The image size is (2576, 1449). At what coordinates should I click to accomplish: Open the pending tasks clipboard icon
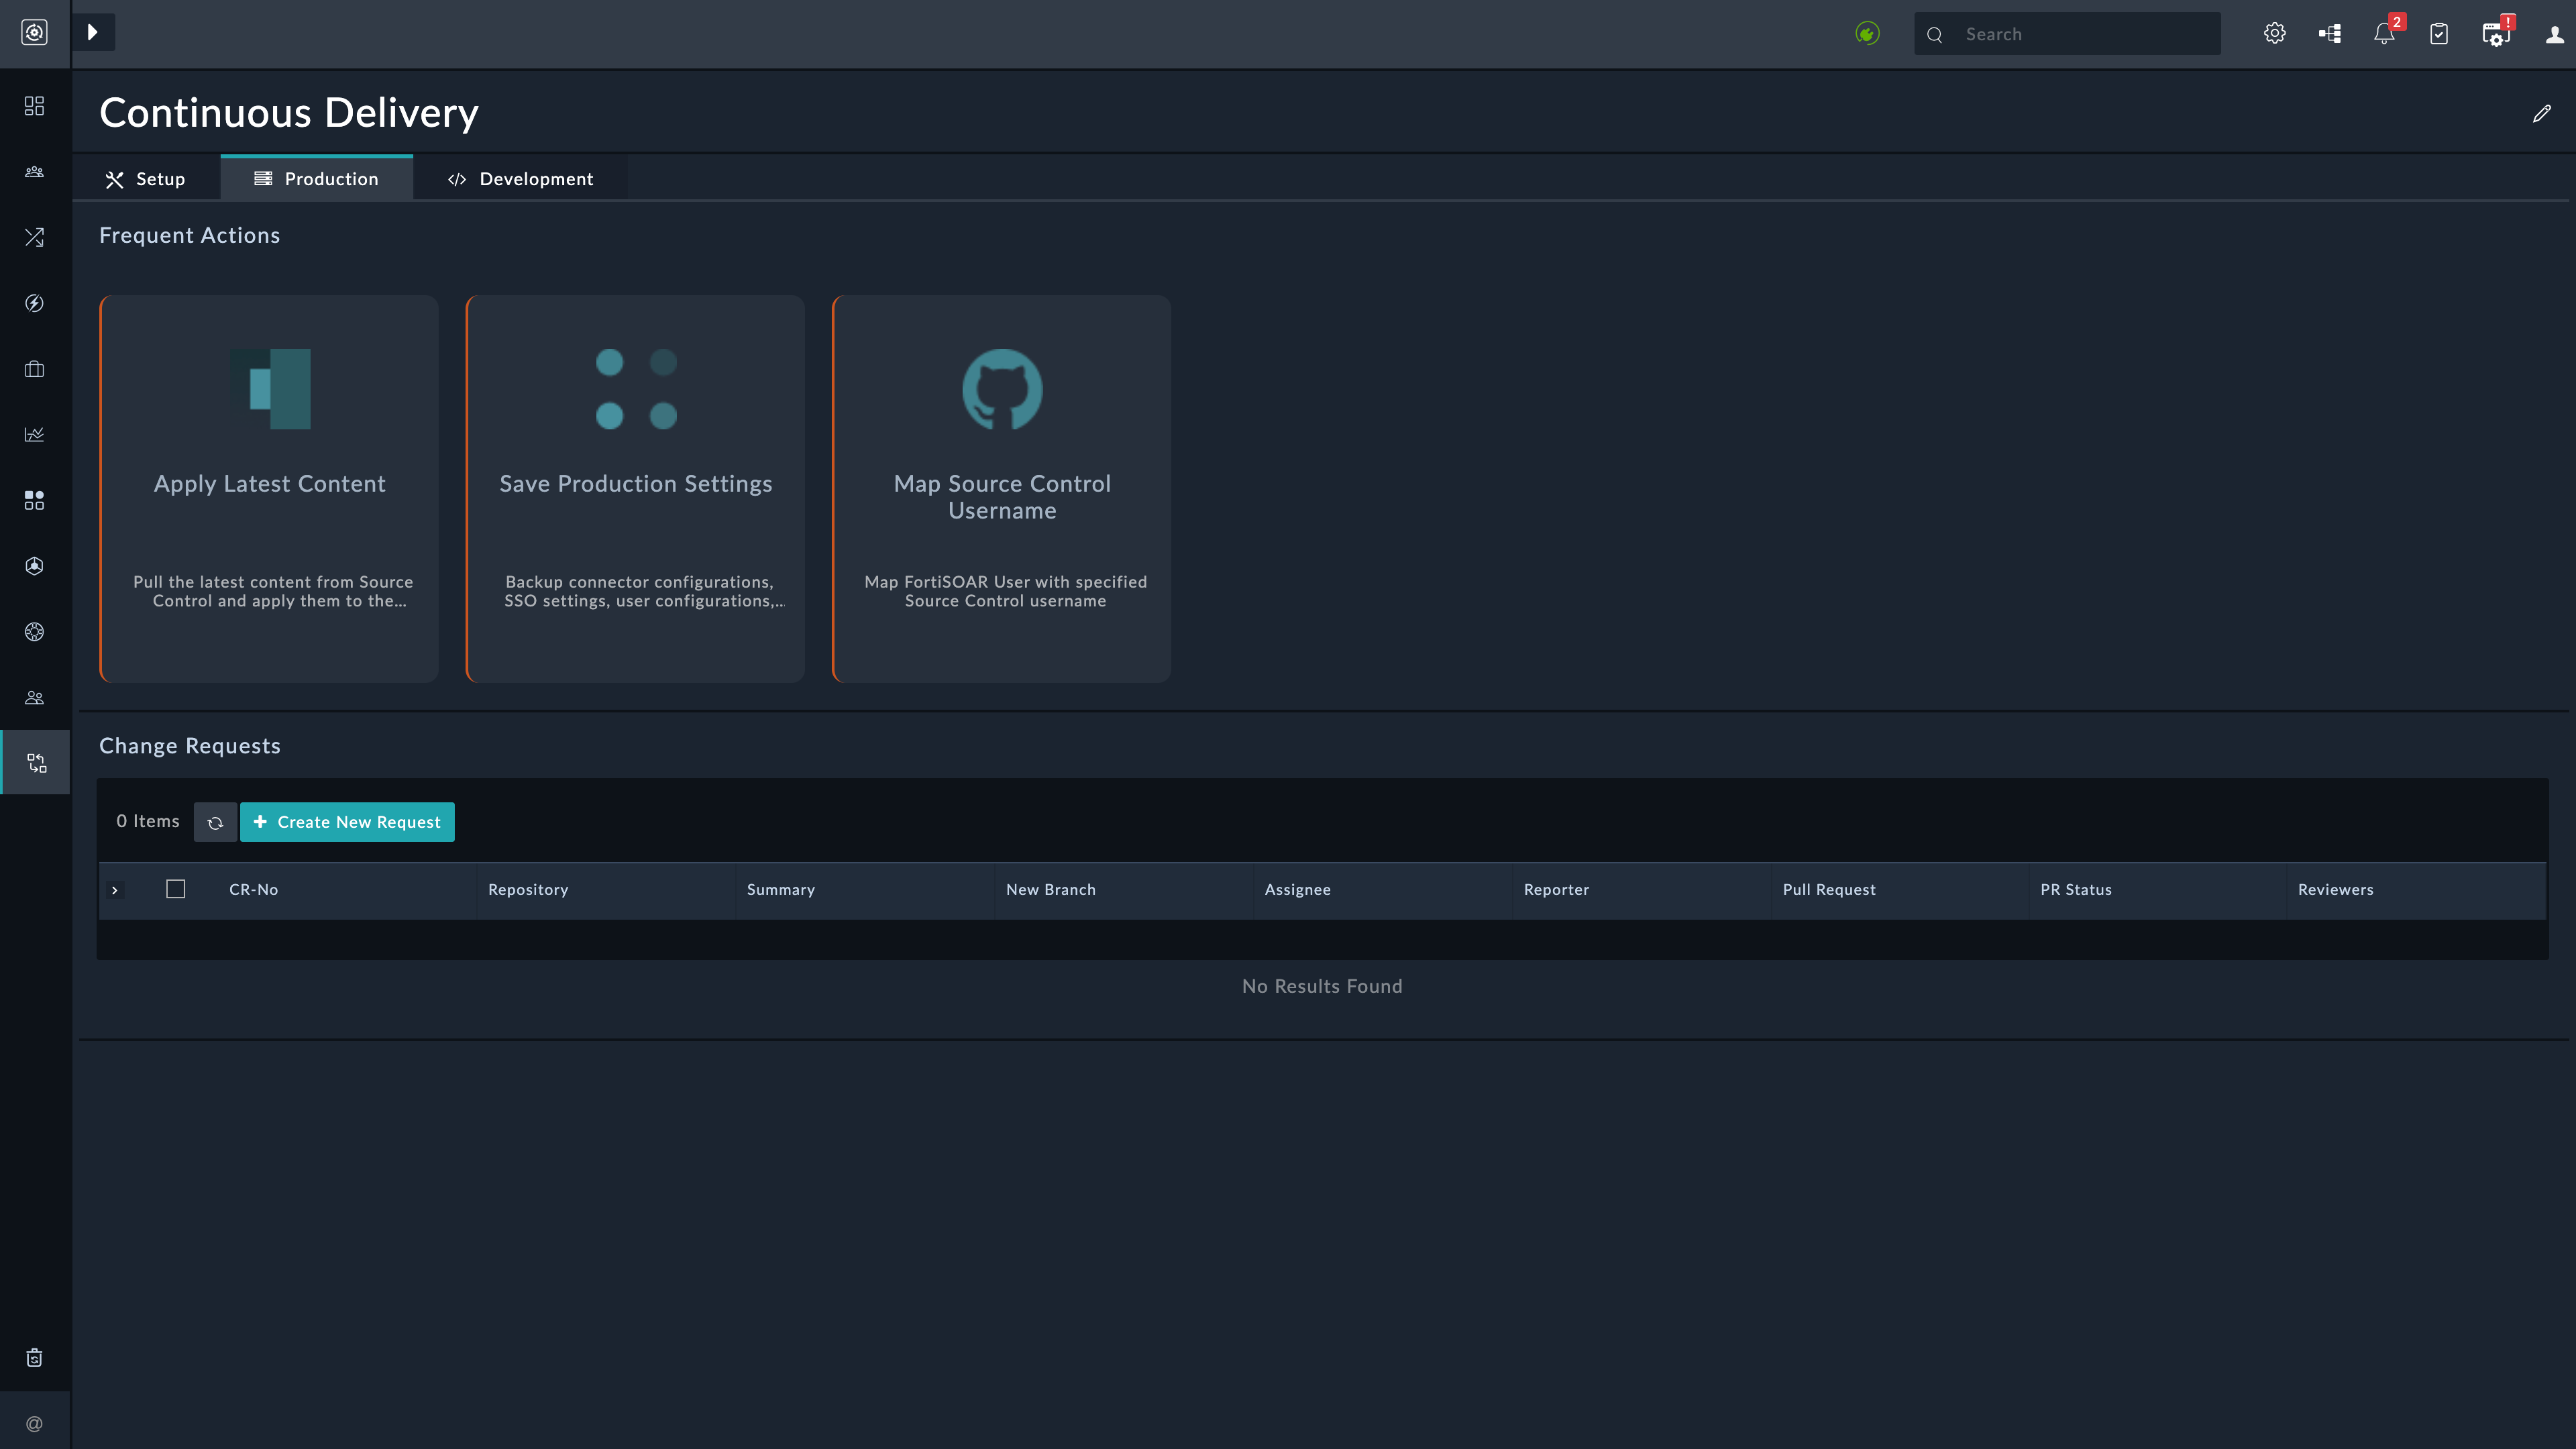pos(2439,34)
